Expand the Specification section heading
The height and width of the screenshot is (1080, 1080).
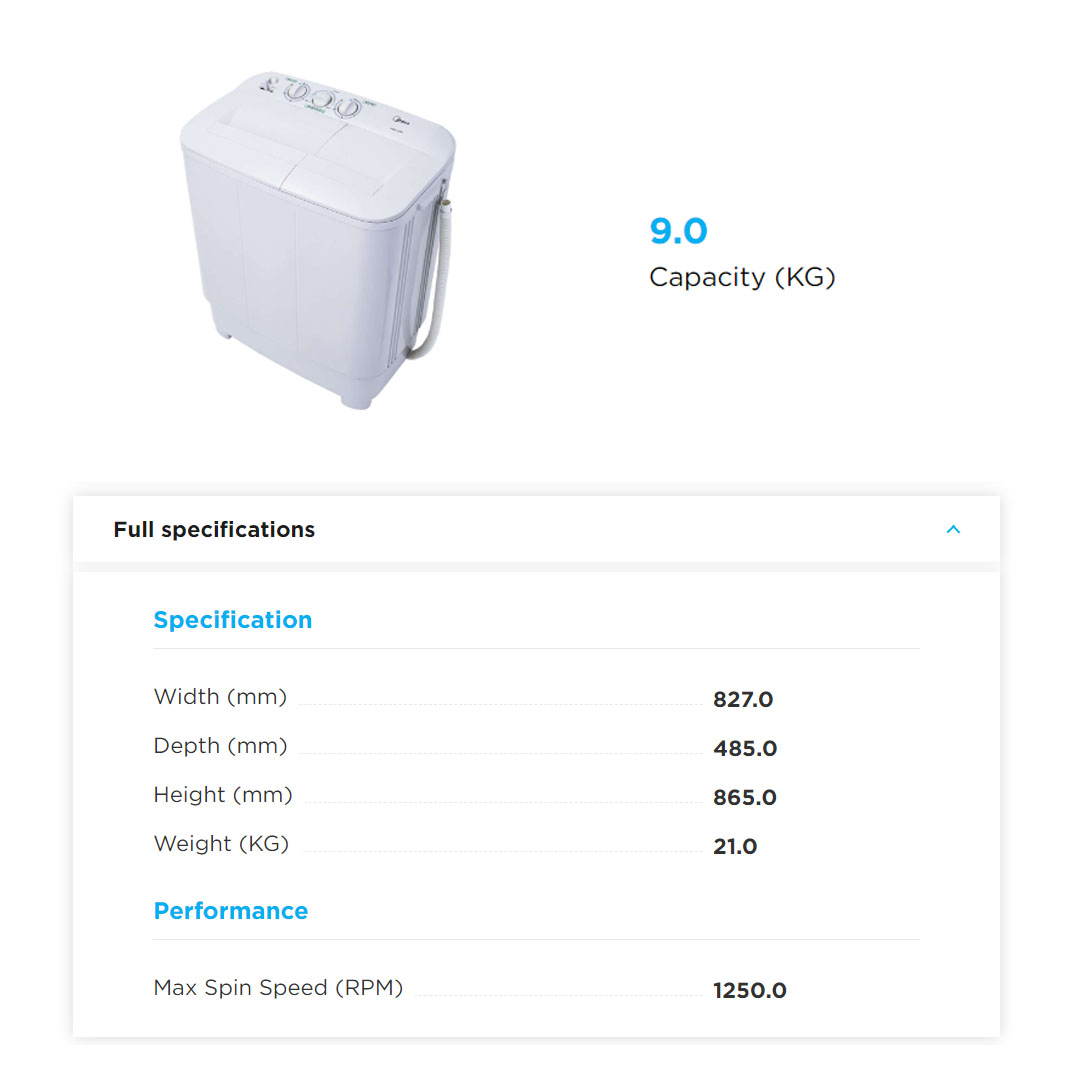pyautogui.click(x=232, y=620)
